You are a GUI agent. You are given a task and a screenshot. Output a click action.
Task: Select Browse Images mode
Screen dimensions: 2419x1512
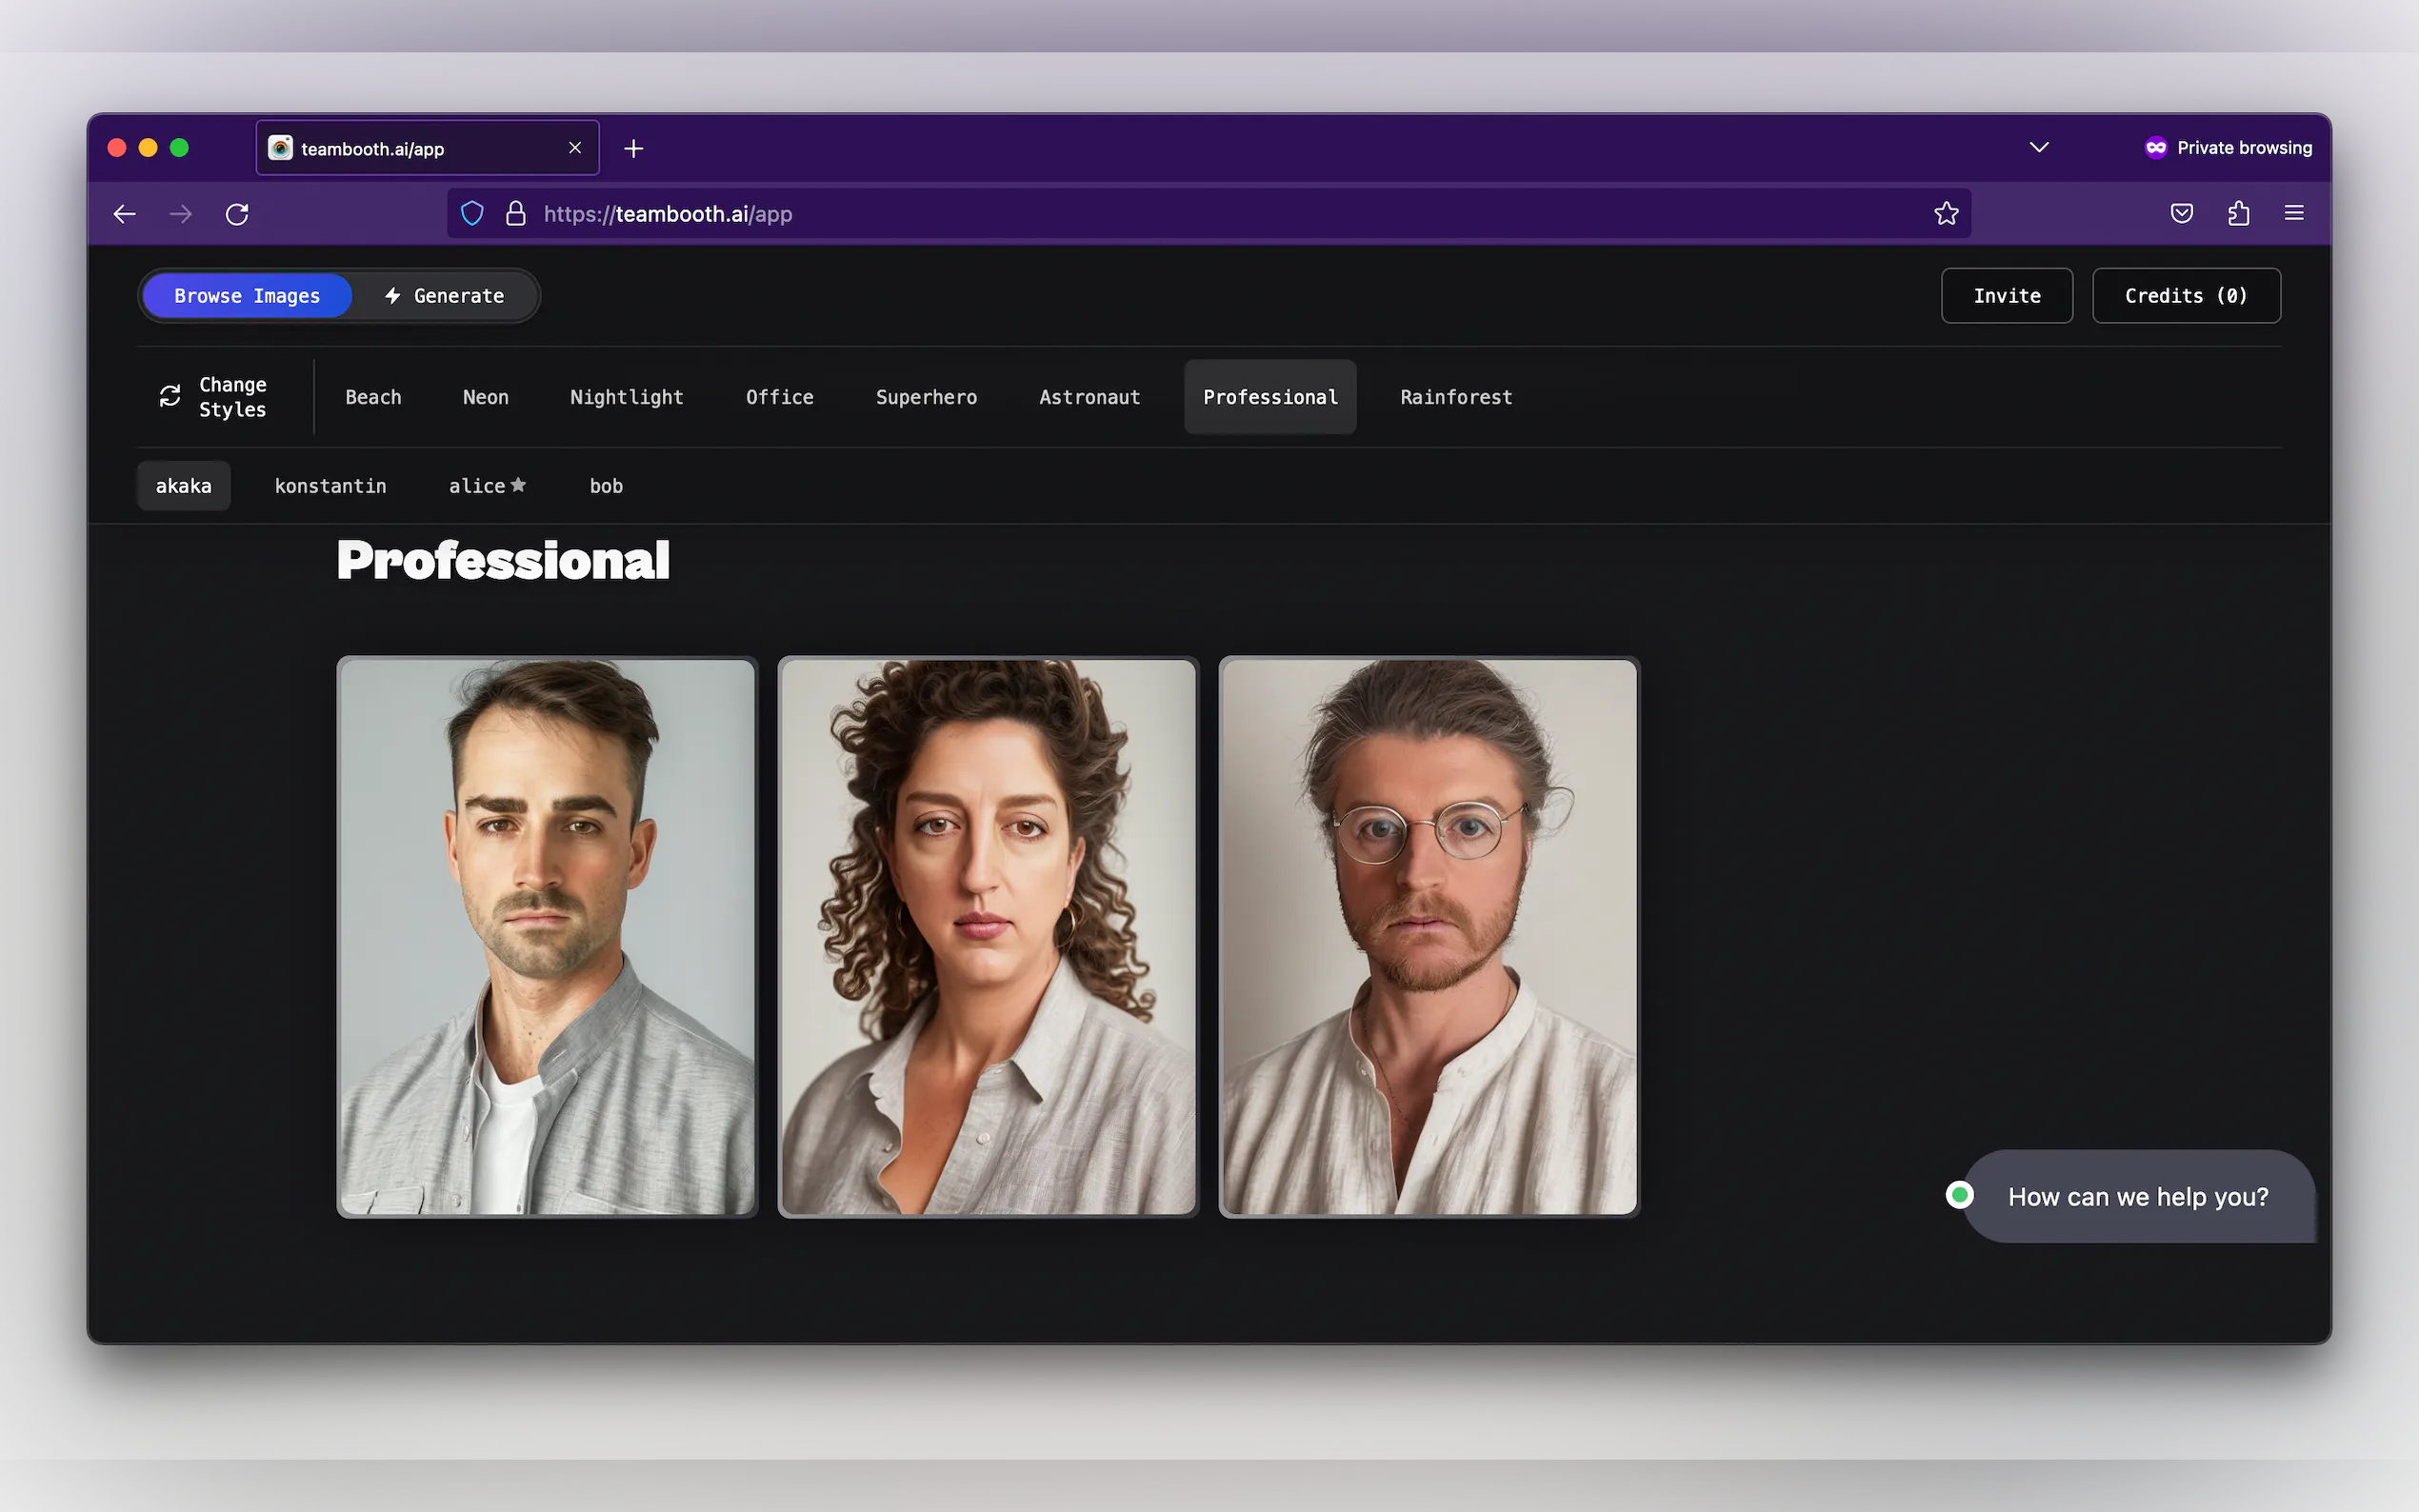tap(247, 296)
